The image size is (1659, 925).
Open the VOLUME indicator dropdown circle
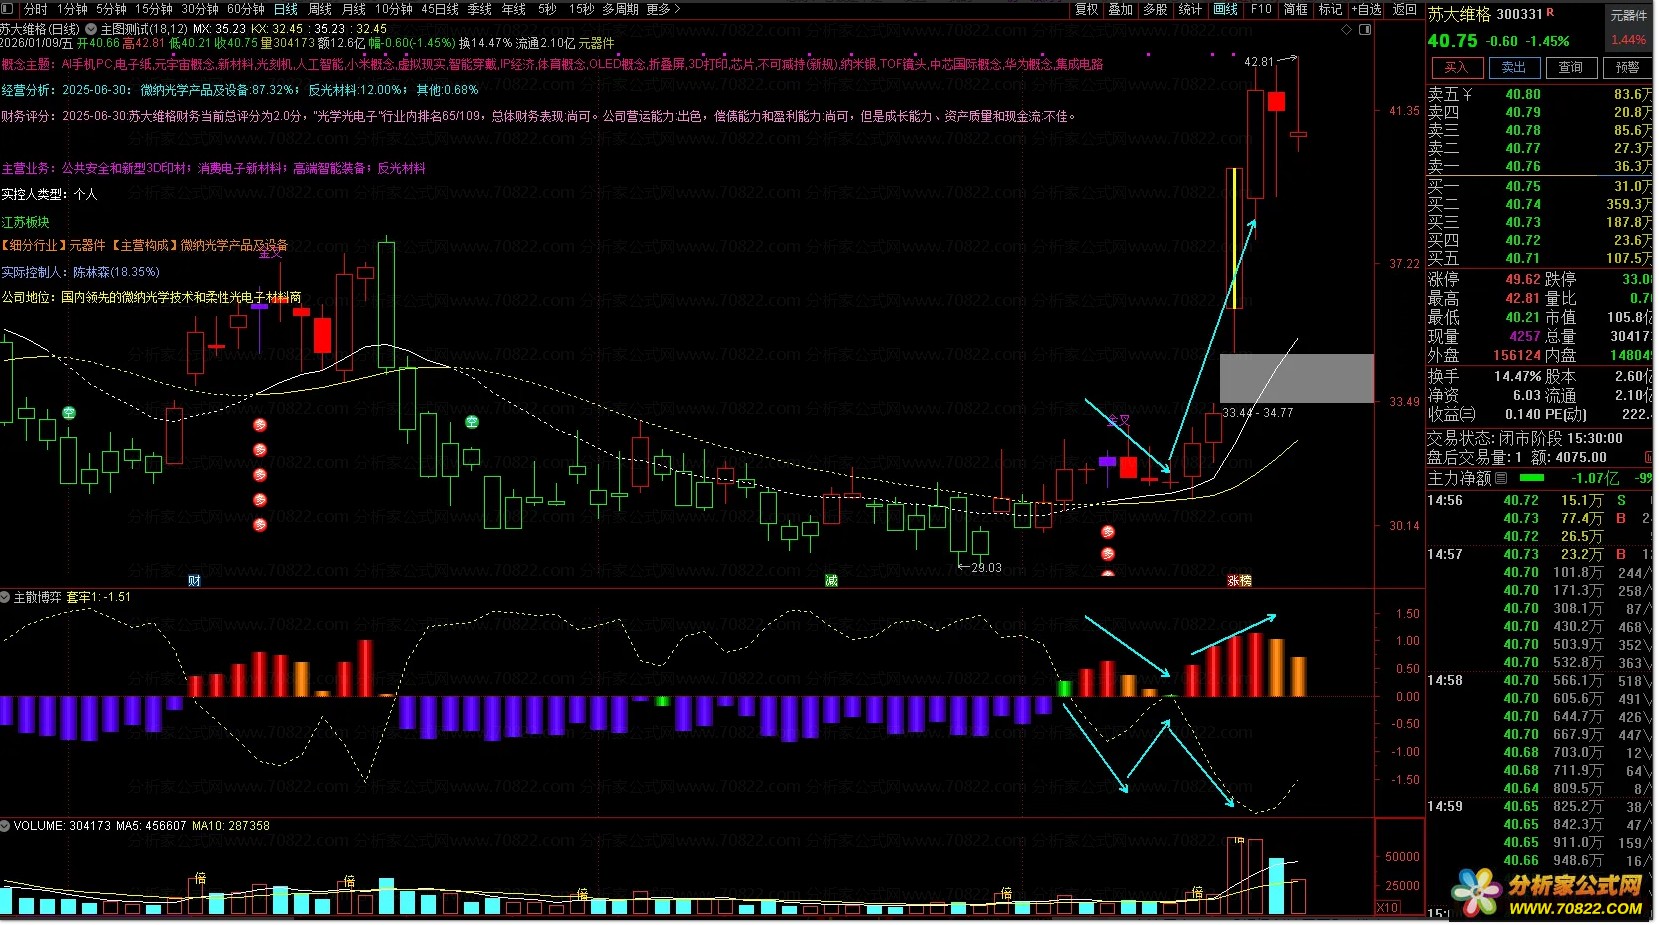pos(6,826)
